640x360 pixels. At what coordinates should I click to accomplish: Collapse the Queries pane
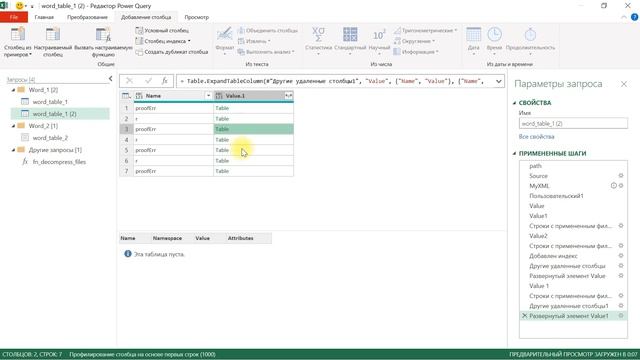coord(110,79)
